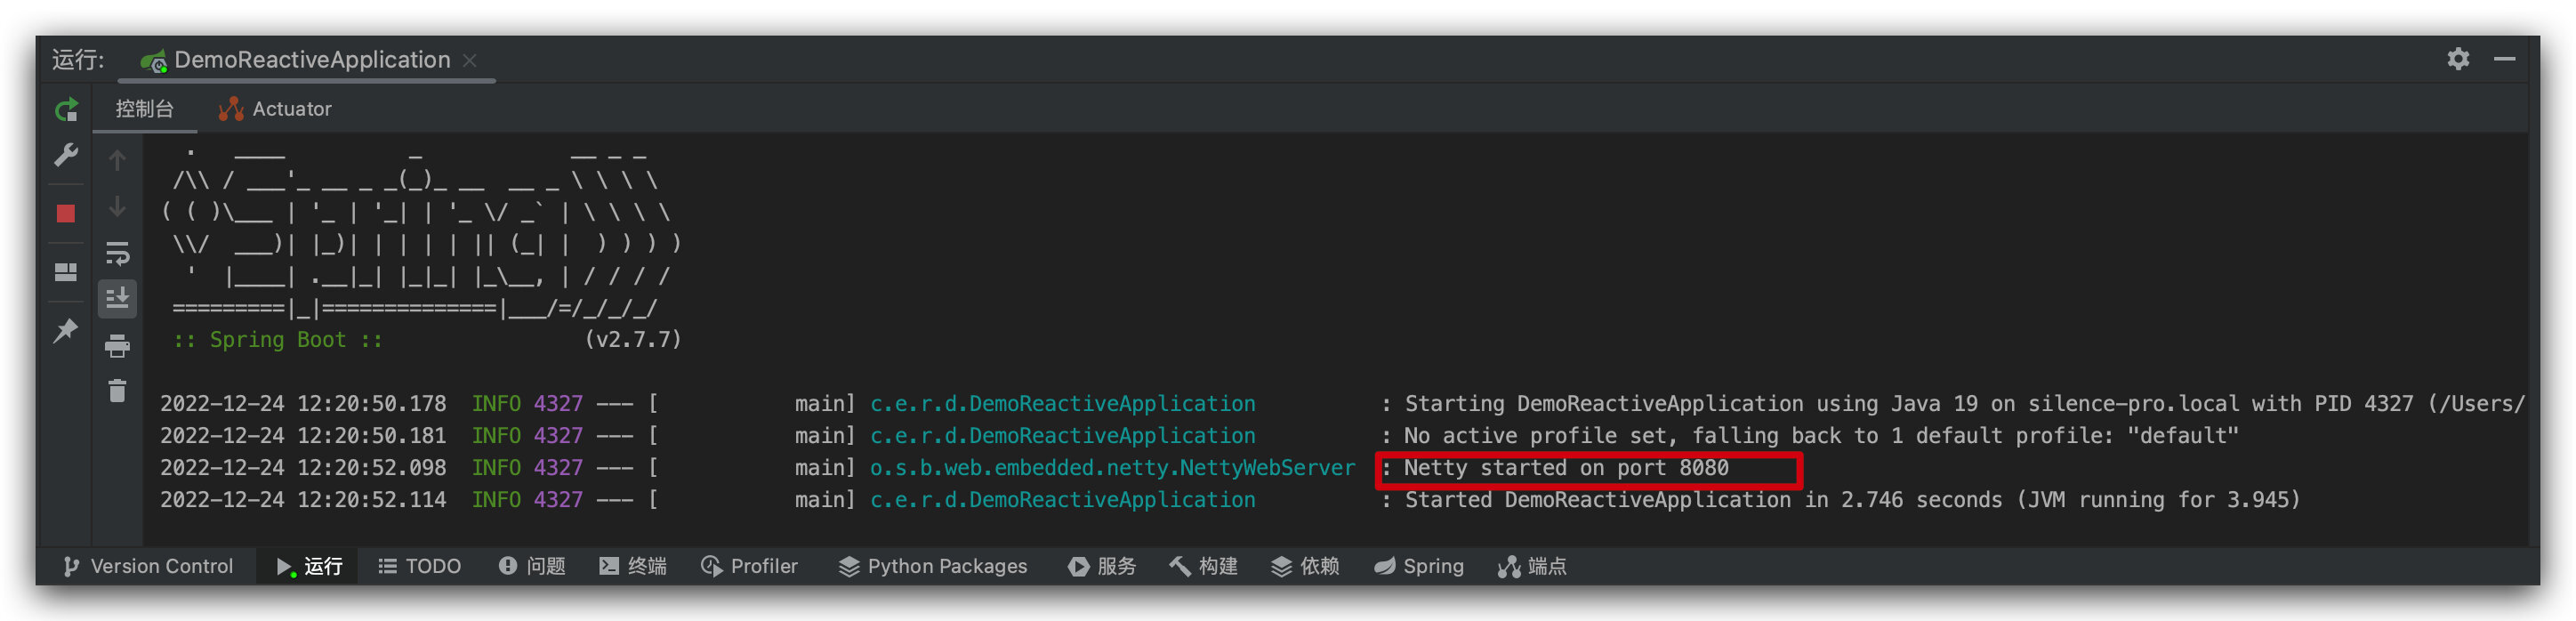Click the rerun application icon
The height and width of the screenshot is (621, 2576).
[66, 110]
